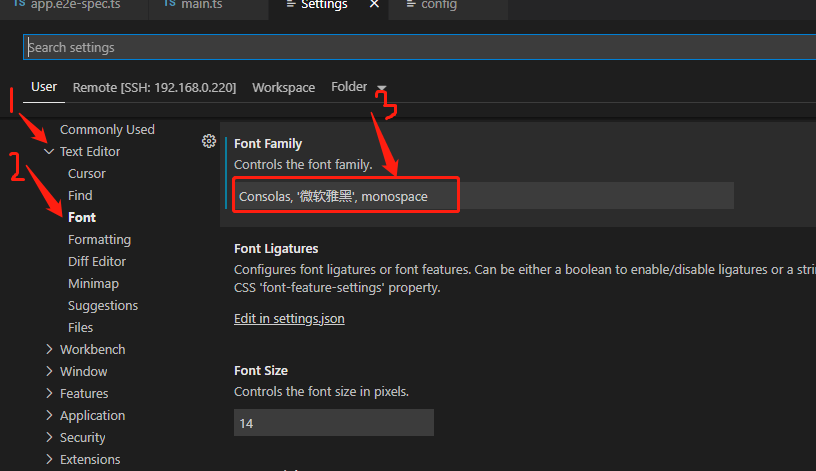
Task: Select Font under Text Editor
Action: click(82, 218)
